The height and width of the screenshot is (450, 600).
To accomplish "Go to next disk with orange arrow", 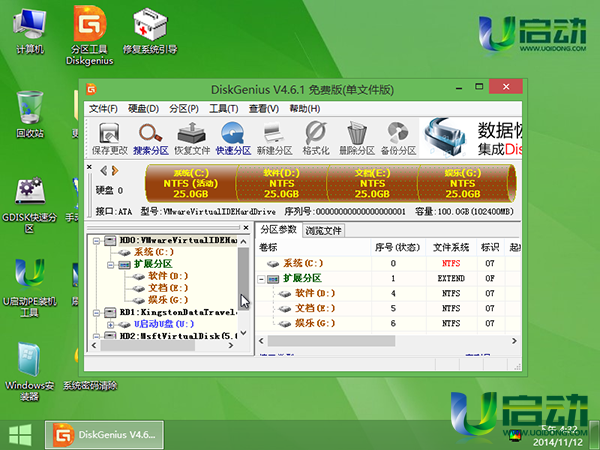I will [x=115, y=170].
